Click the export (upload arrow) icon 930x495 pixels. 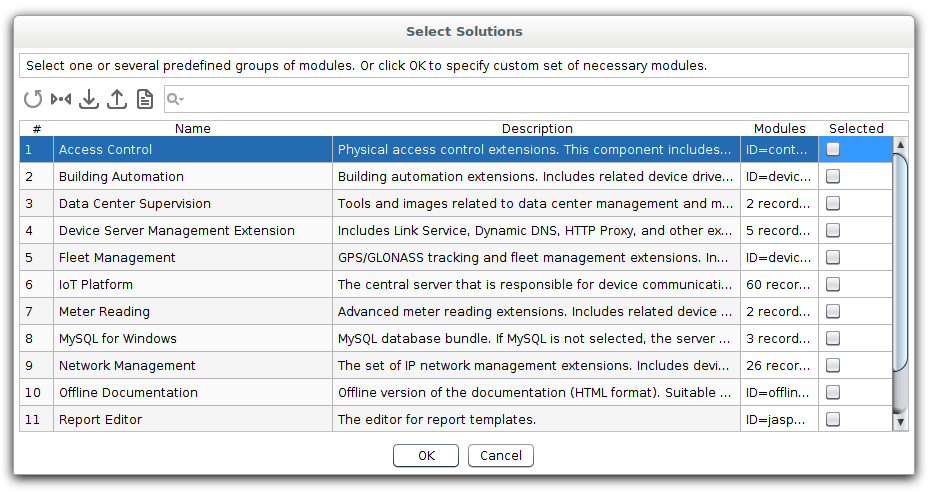117,99
